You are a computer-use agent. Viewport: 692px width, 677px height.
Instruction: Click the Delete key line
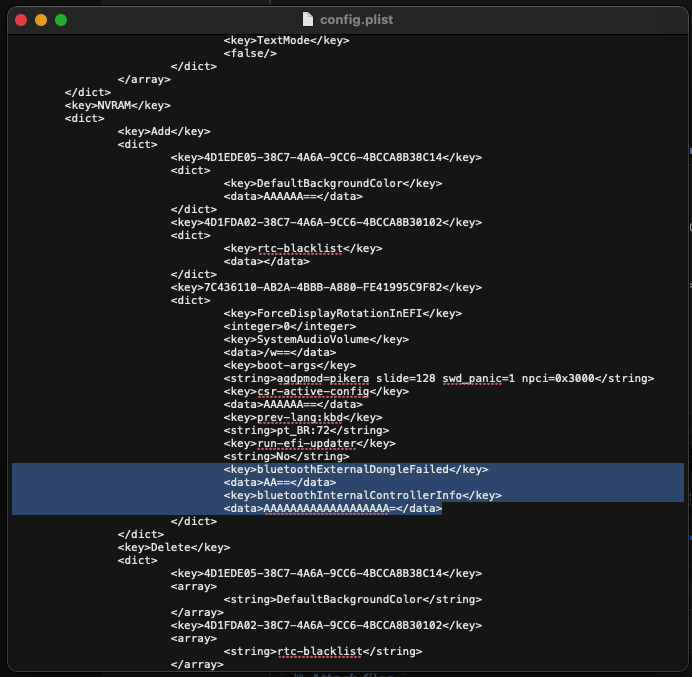[173, 547]
